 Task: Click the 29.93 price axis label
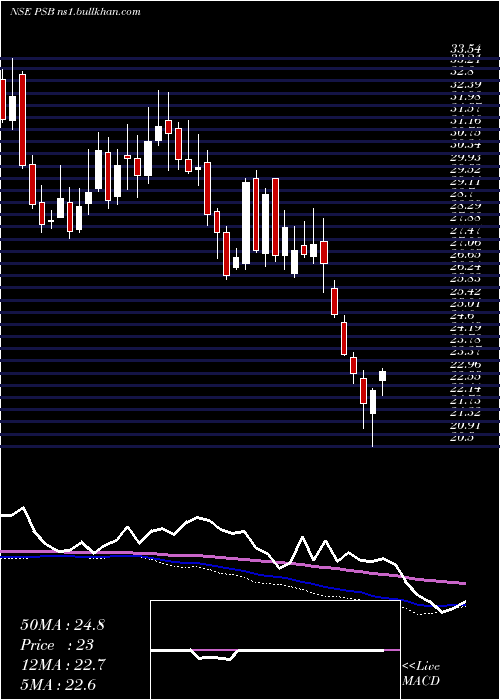(465, 158)
